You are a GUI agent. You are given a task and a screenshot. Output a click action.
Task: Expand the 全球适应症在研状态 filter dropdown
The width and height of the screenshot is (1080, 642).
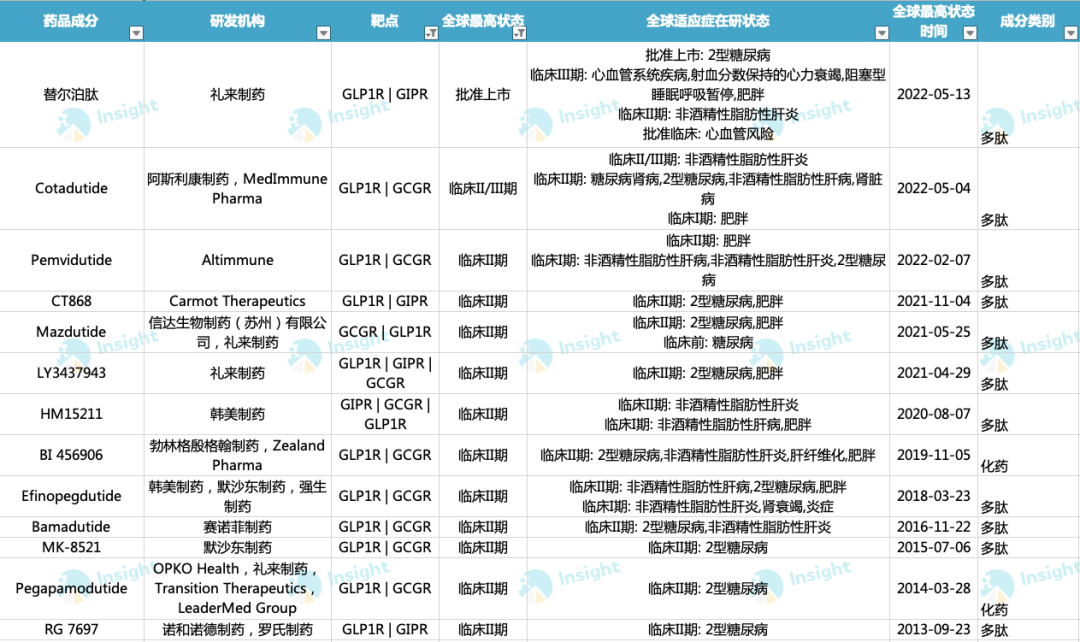881,33
